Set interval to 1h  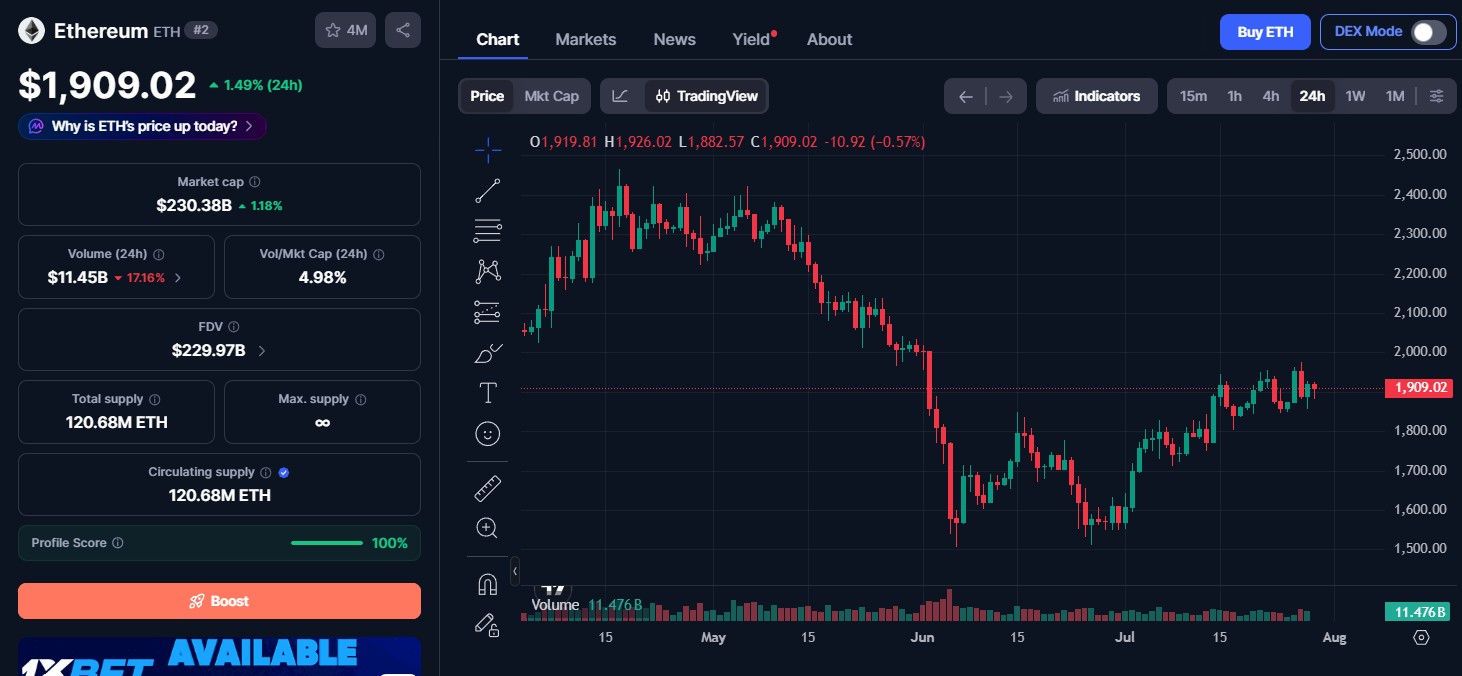pyautogui.click(x=1235, y=96)
